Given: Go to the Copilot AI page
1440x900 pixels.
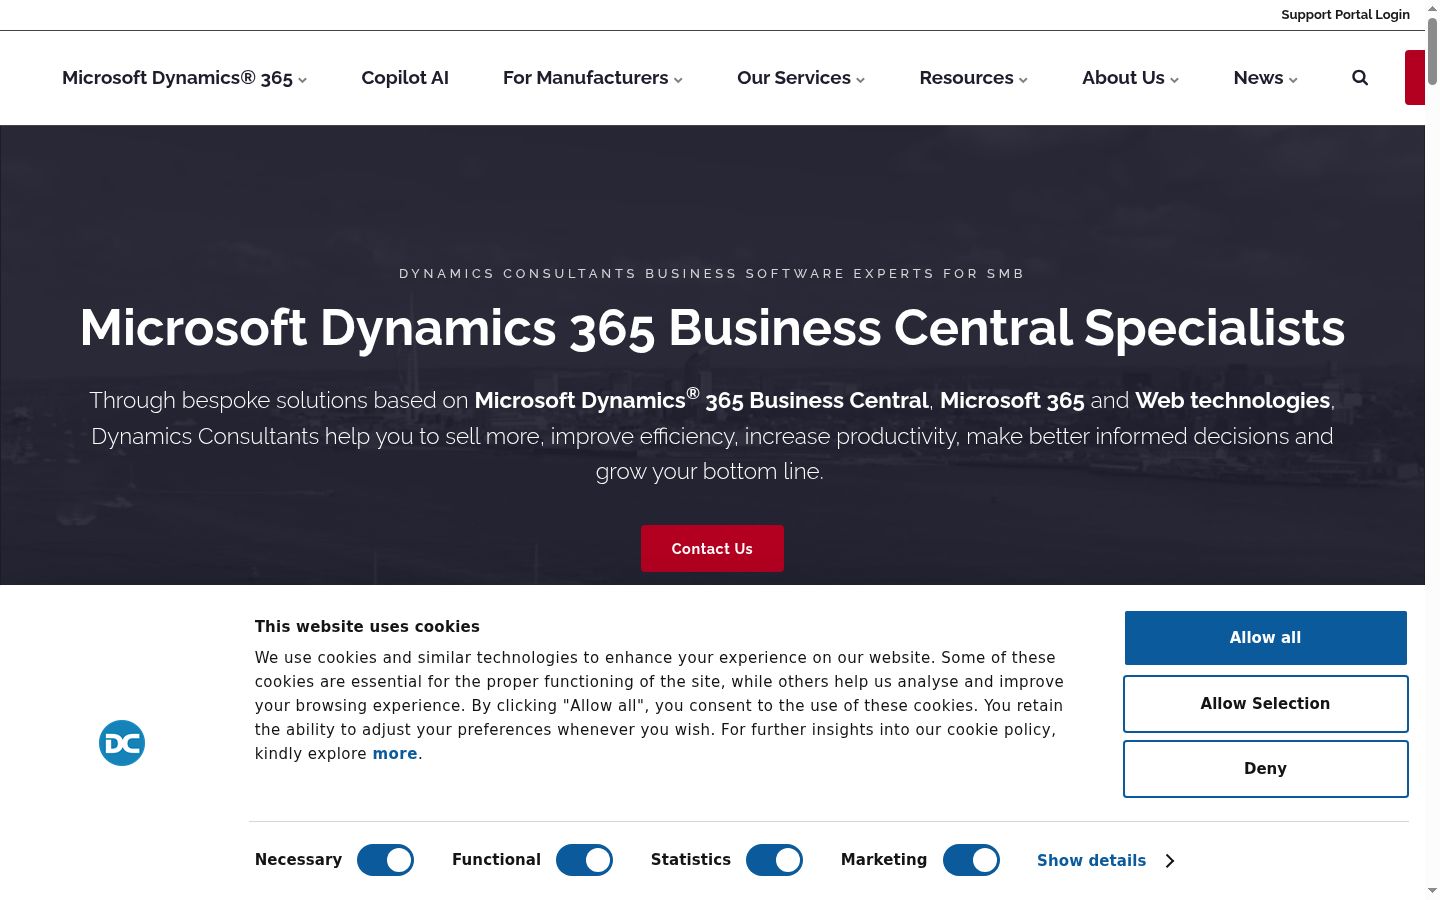Looking at the screenshot, I should pos(405,78).
